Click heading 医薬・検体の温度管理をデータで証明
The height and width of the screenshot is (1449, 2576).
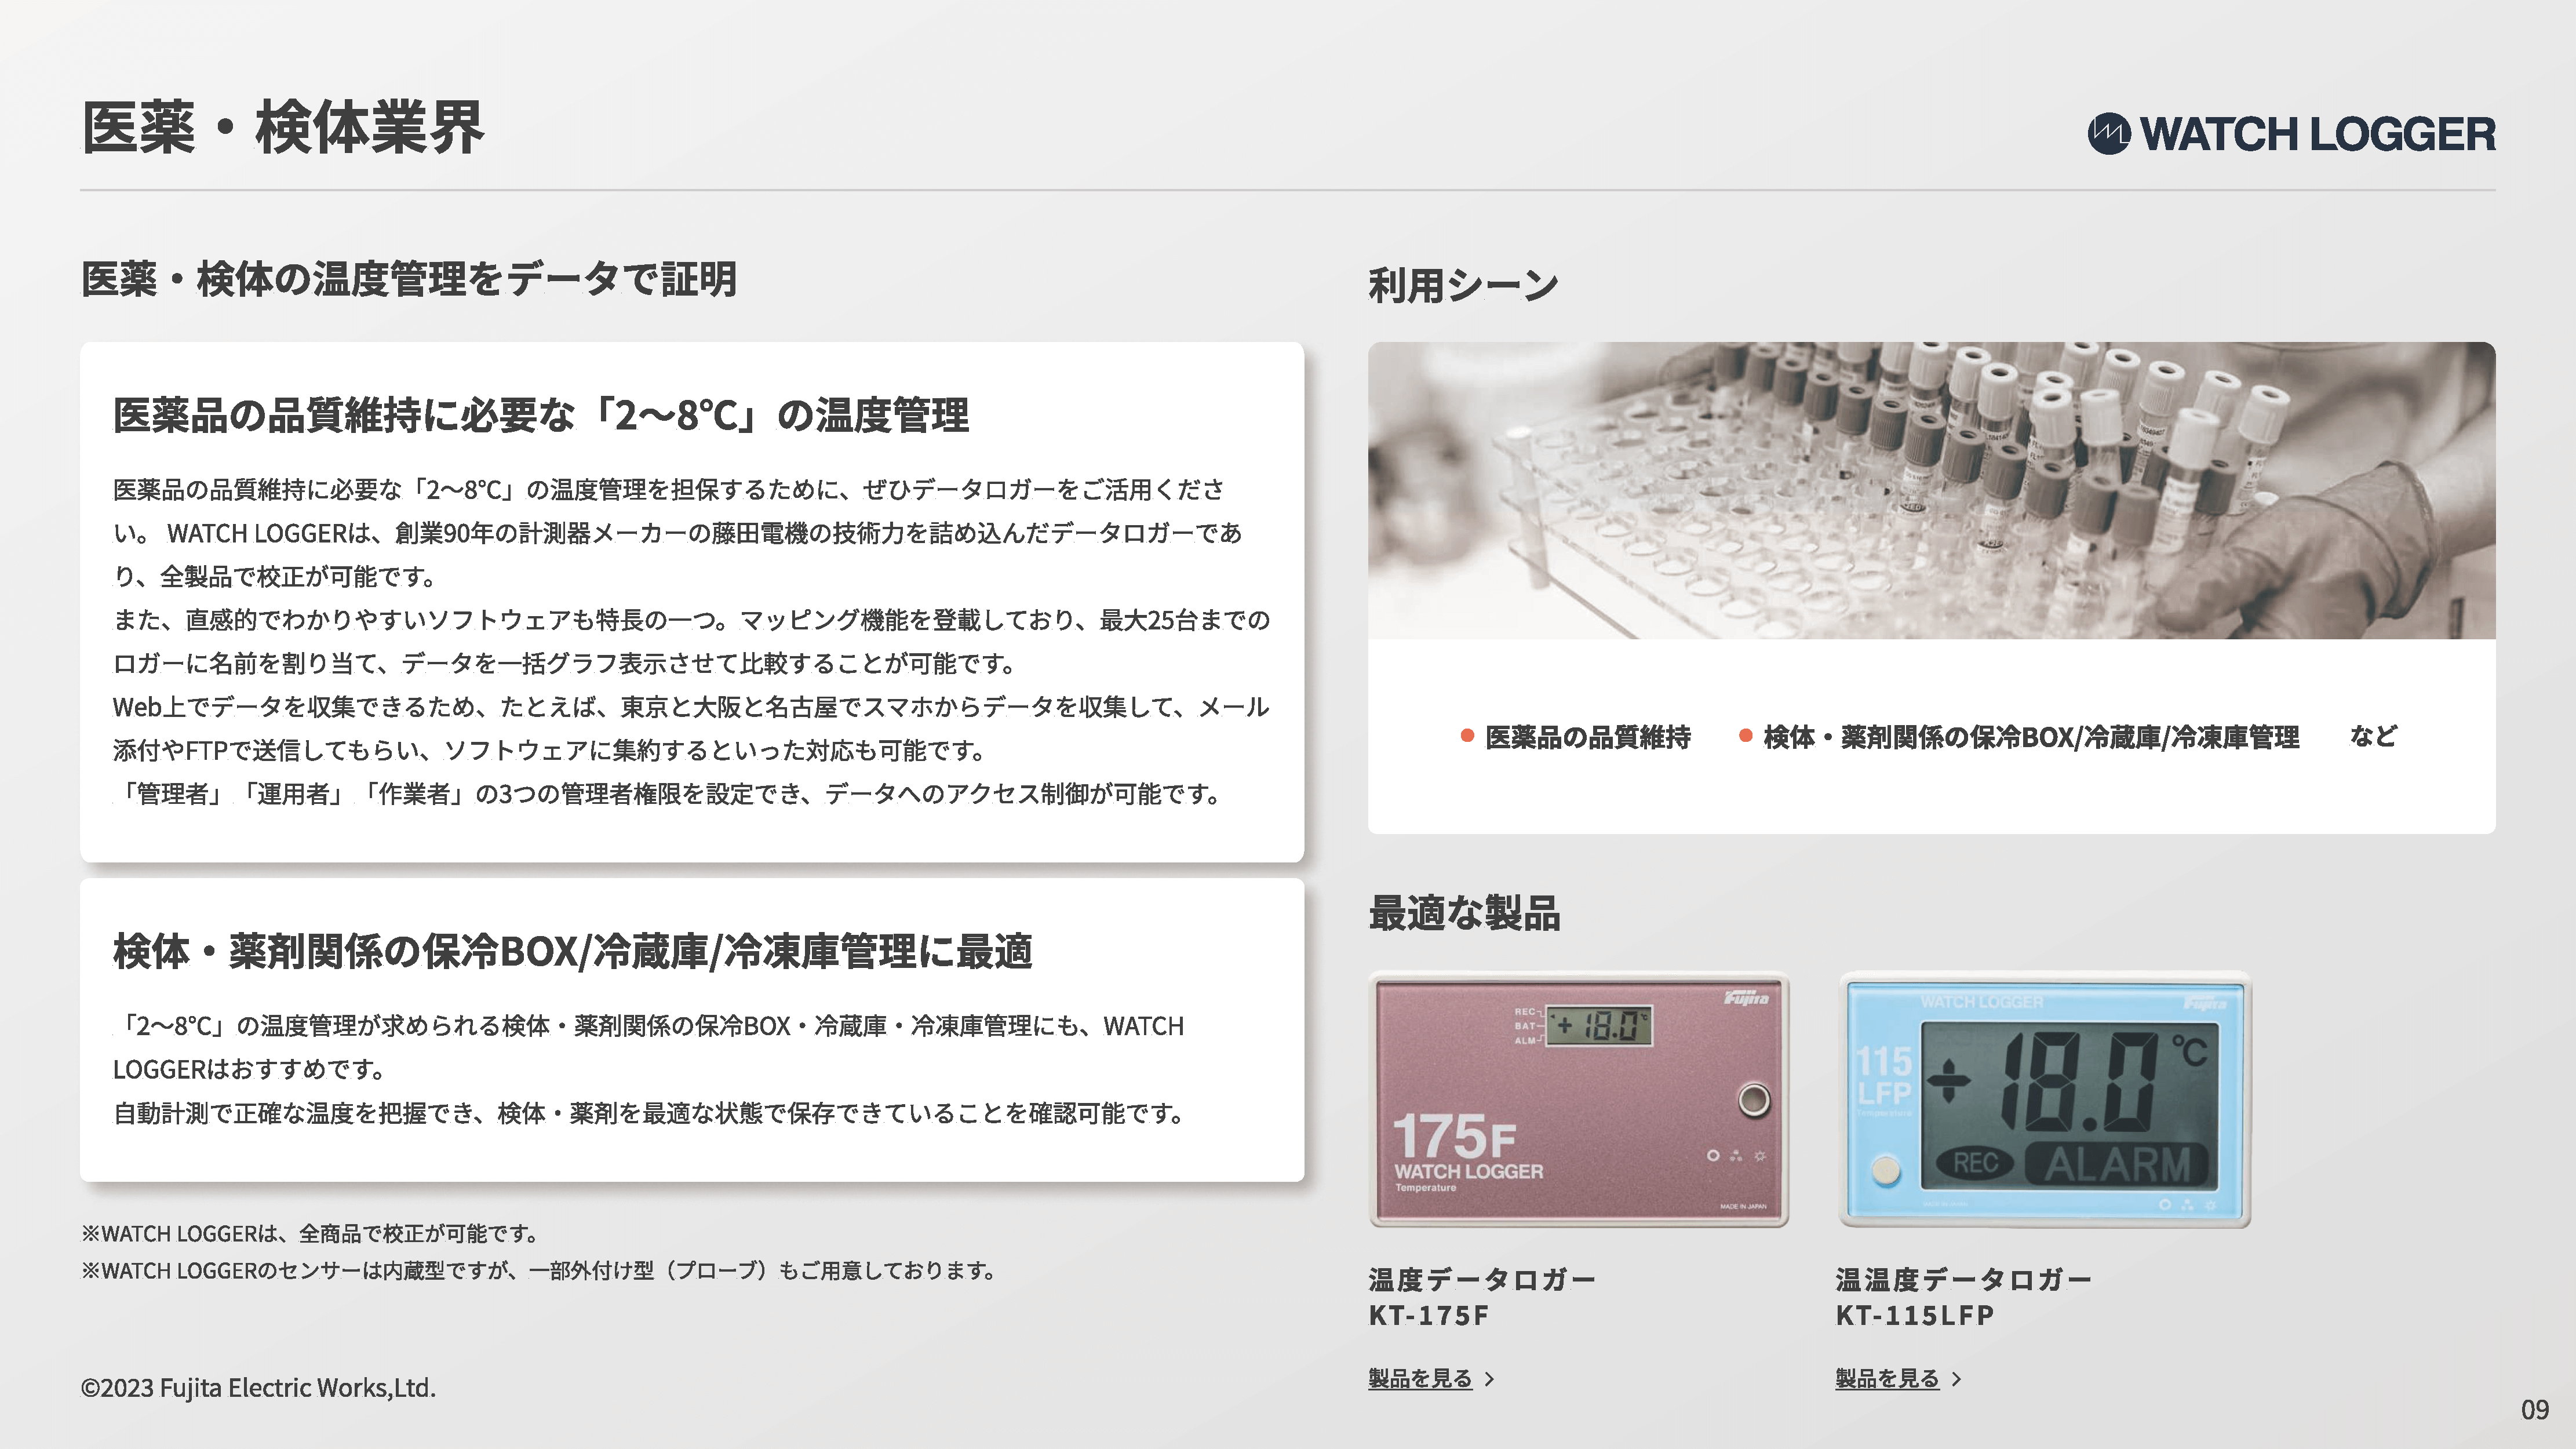pos(409,279)
